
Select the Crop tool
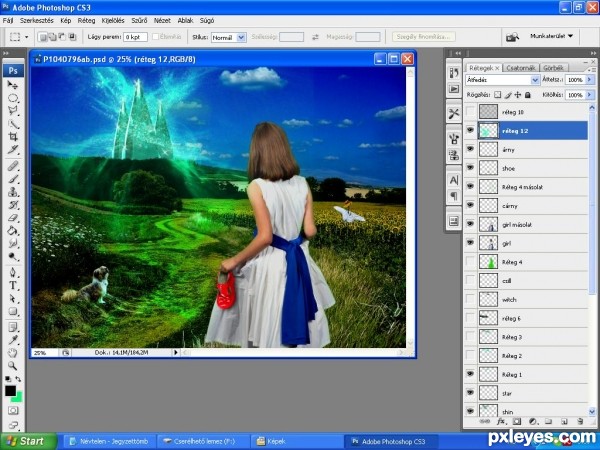[13, 137]
